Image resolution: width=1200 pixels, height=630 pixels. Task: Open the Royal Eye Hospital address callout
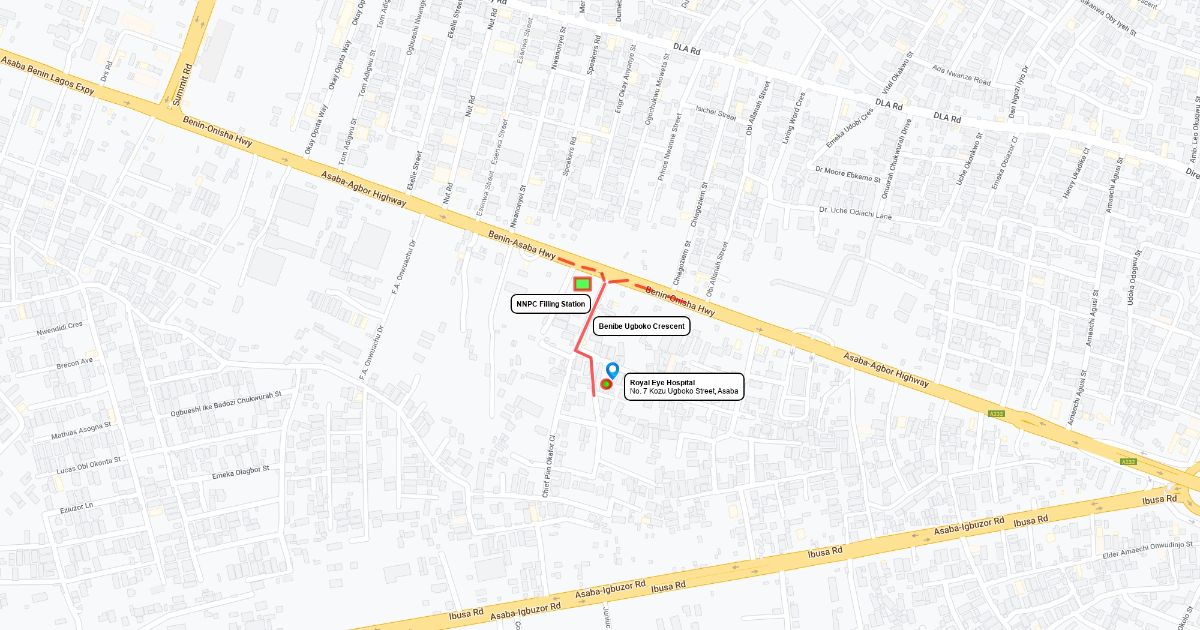[x=685, y=388]
